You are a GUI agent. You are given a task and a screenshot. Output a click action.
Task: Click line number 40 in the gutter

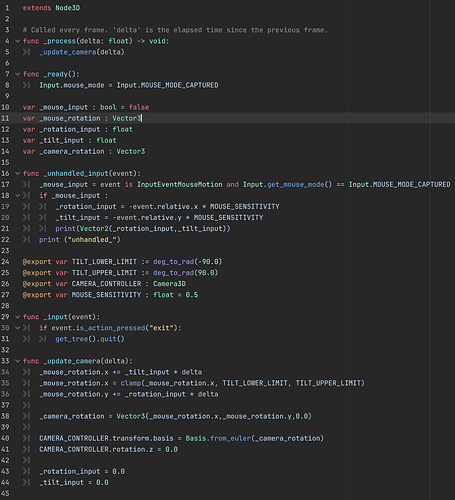5,438
